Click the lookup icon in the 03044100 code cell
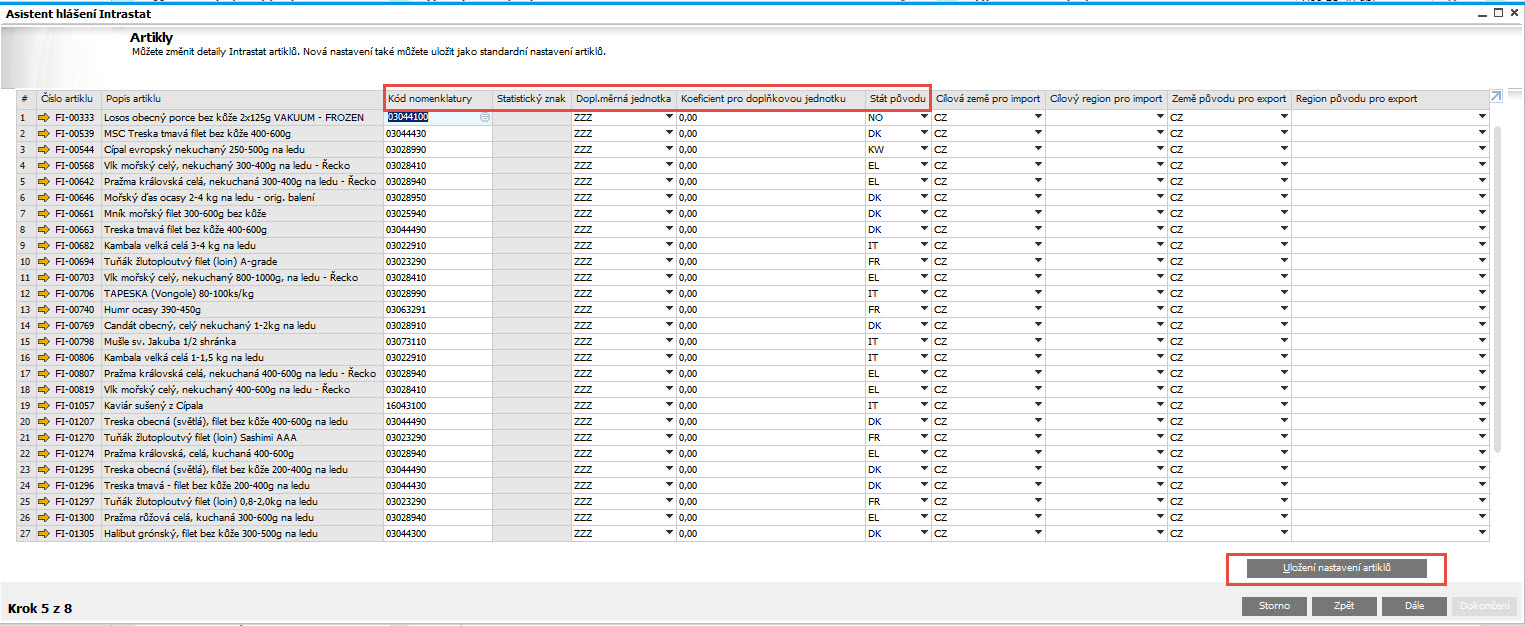The image size is (1525, 626). (x=485, y=117)
